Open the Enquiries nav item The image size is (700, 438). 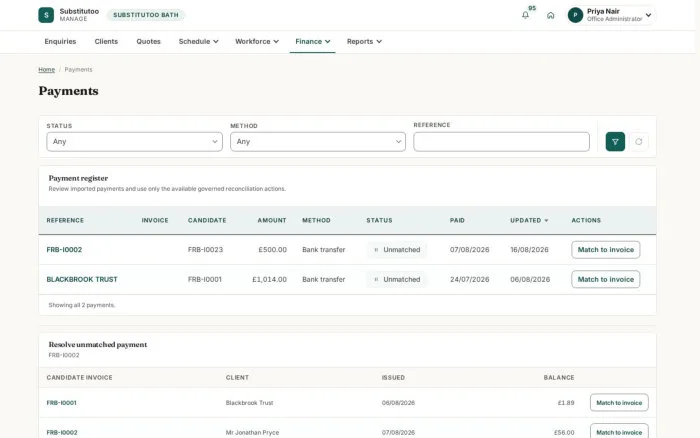click(60, 42)
